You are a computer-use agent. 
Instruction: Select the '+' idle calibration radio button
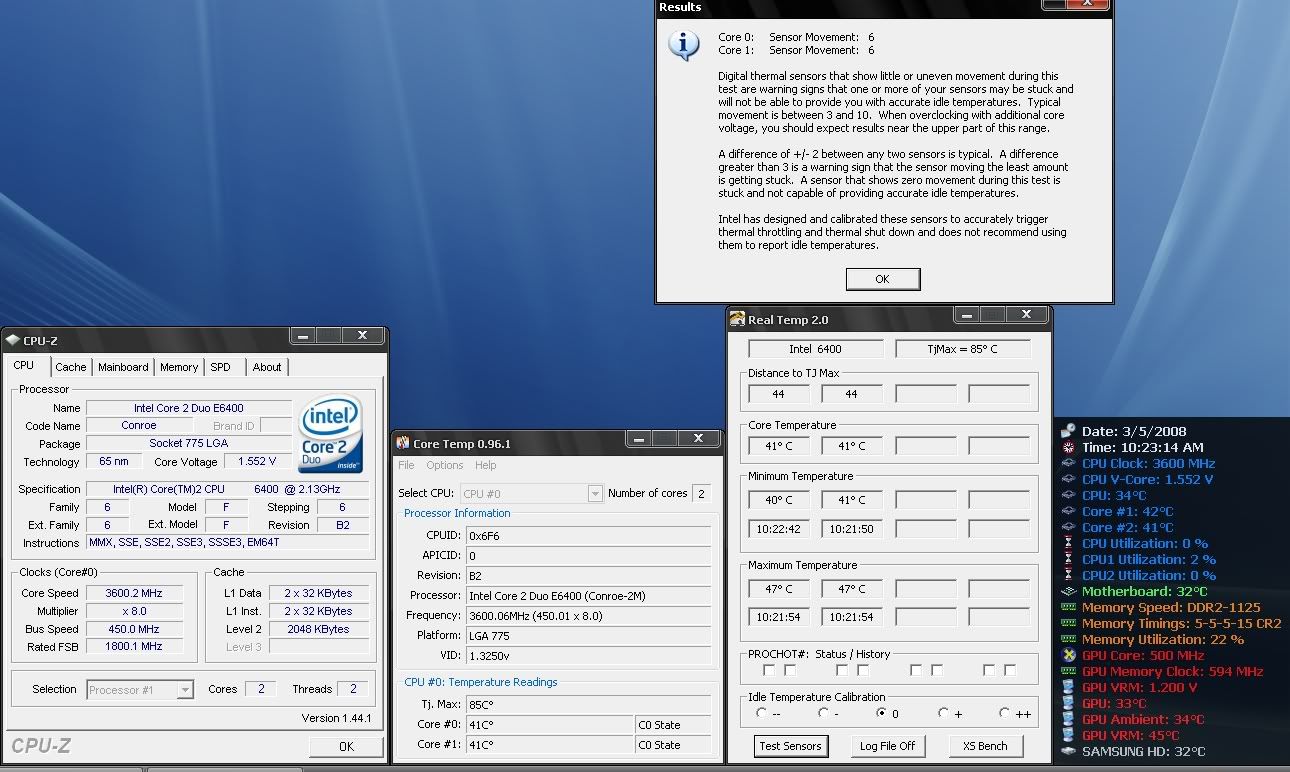click(943, 713)
